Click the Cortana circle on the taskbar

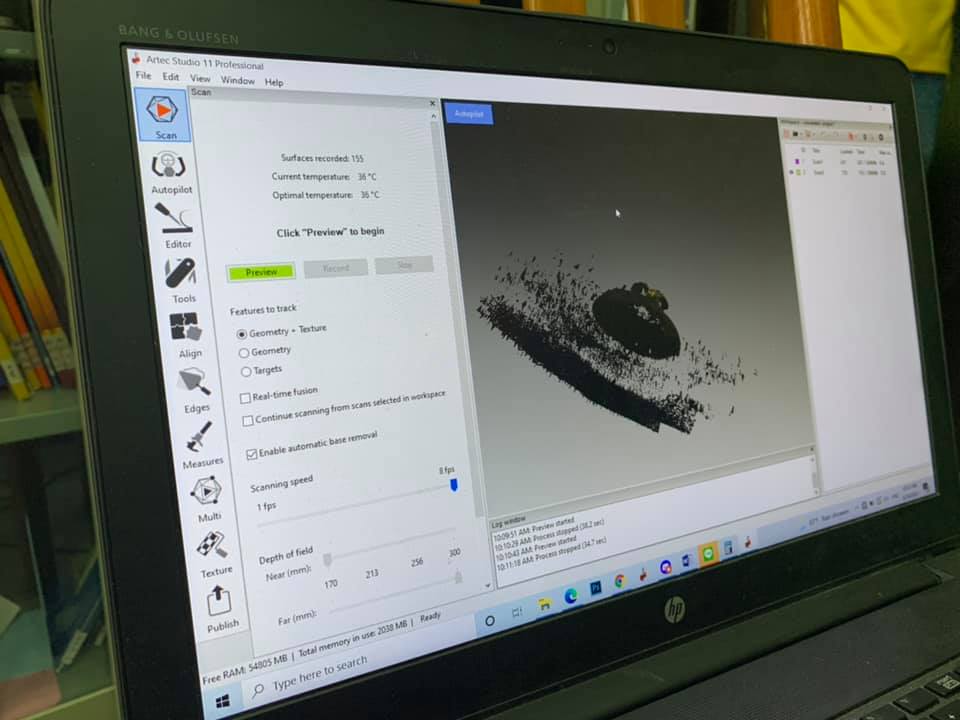490,621
